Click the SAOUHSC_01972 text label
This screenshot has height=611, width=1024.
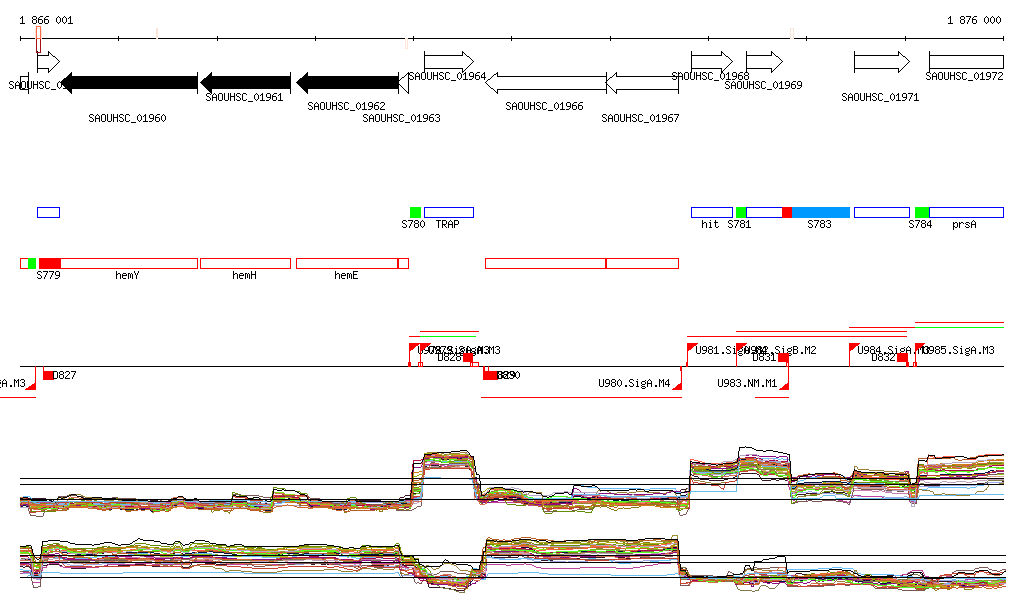[x=965, y=76]
